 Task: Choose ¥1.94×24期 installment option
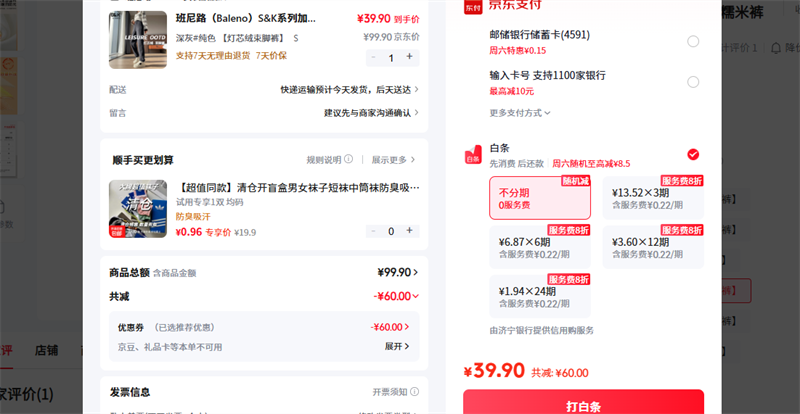[540, 297]
